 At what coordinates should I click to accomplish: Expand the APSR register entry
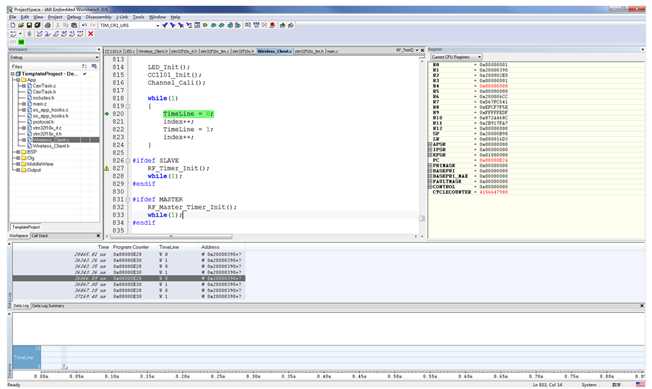430,144
